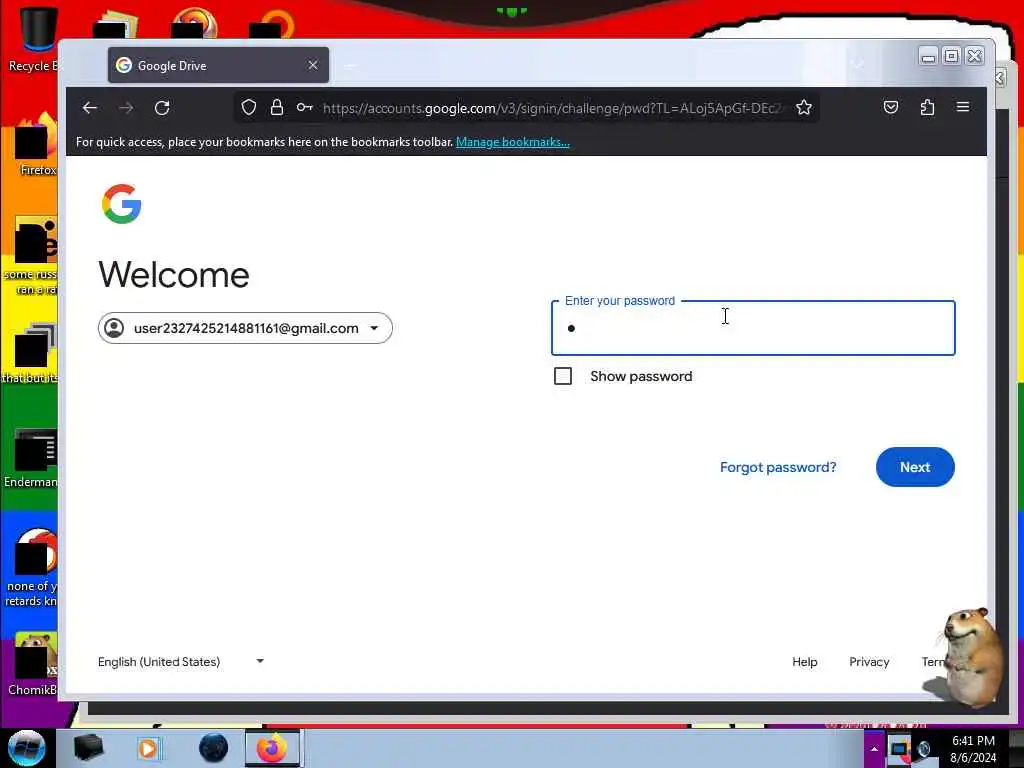This screenshot has width=1024, height=768.
Task: Open the Manage bookmarks link
Action: point(513,142)
